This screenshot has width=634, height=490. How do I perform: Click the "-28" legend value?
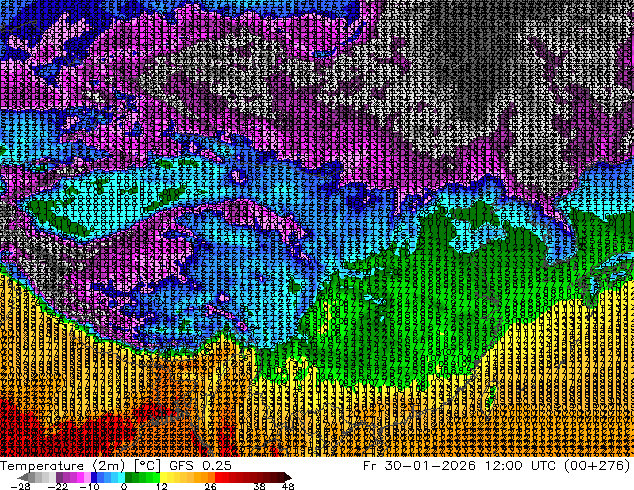tap(20, 486)
